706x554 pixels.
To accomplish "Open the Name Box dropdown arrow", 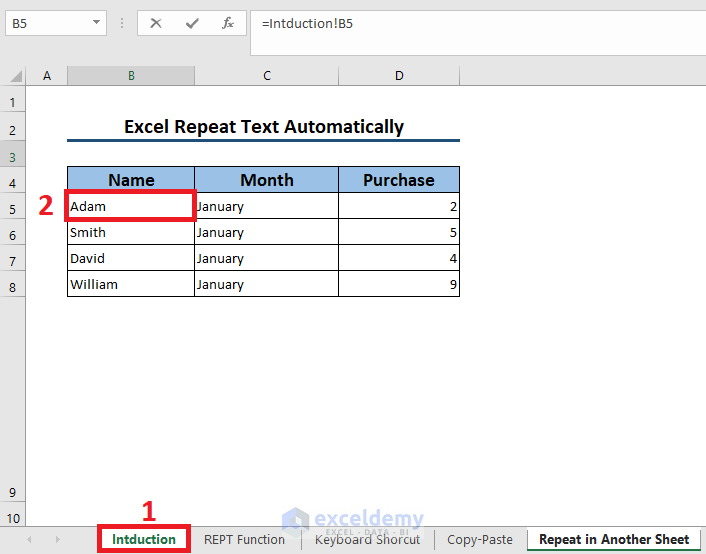I will coord(96,22).
